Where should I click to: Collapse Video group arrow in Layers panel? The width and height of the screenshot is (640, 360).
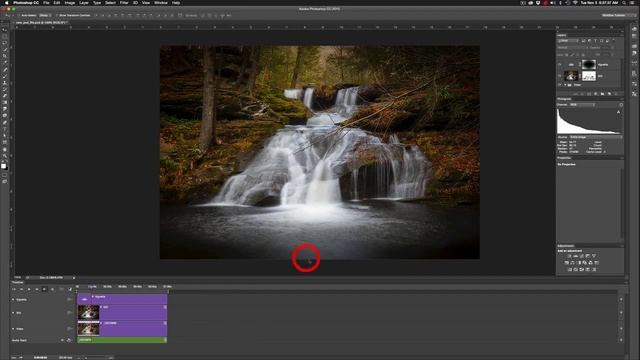pyautogui.click(x=565, y=85)
